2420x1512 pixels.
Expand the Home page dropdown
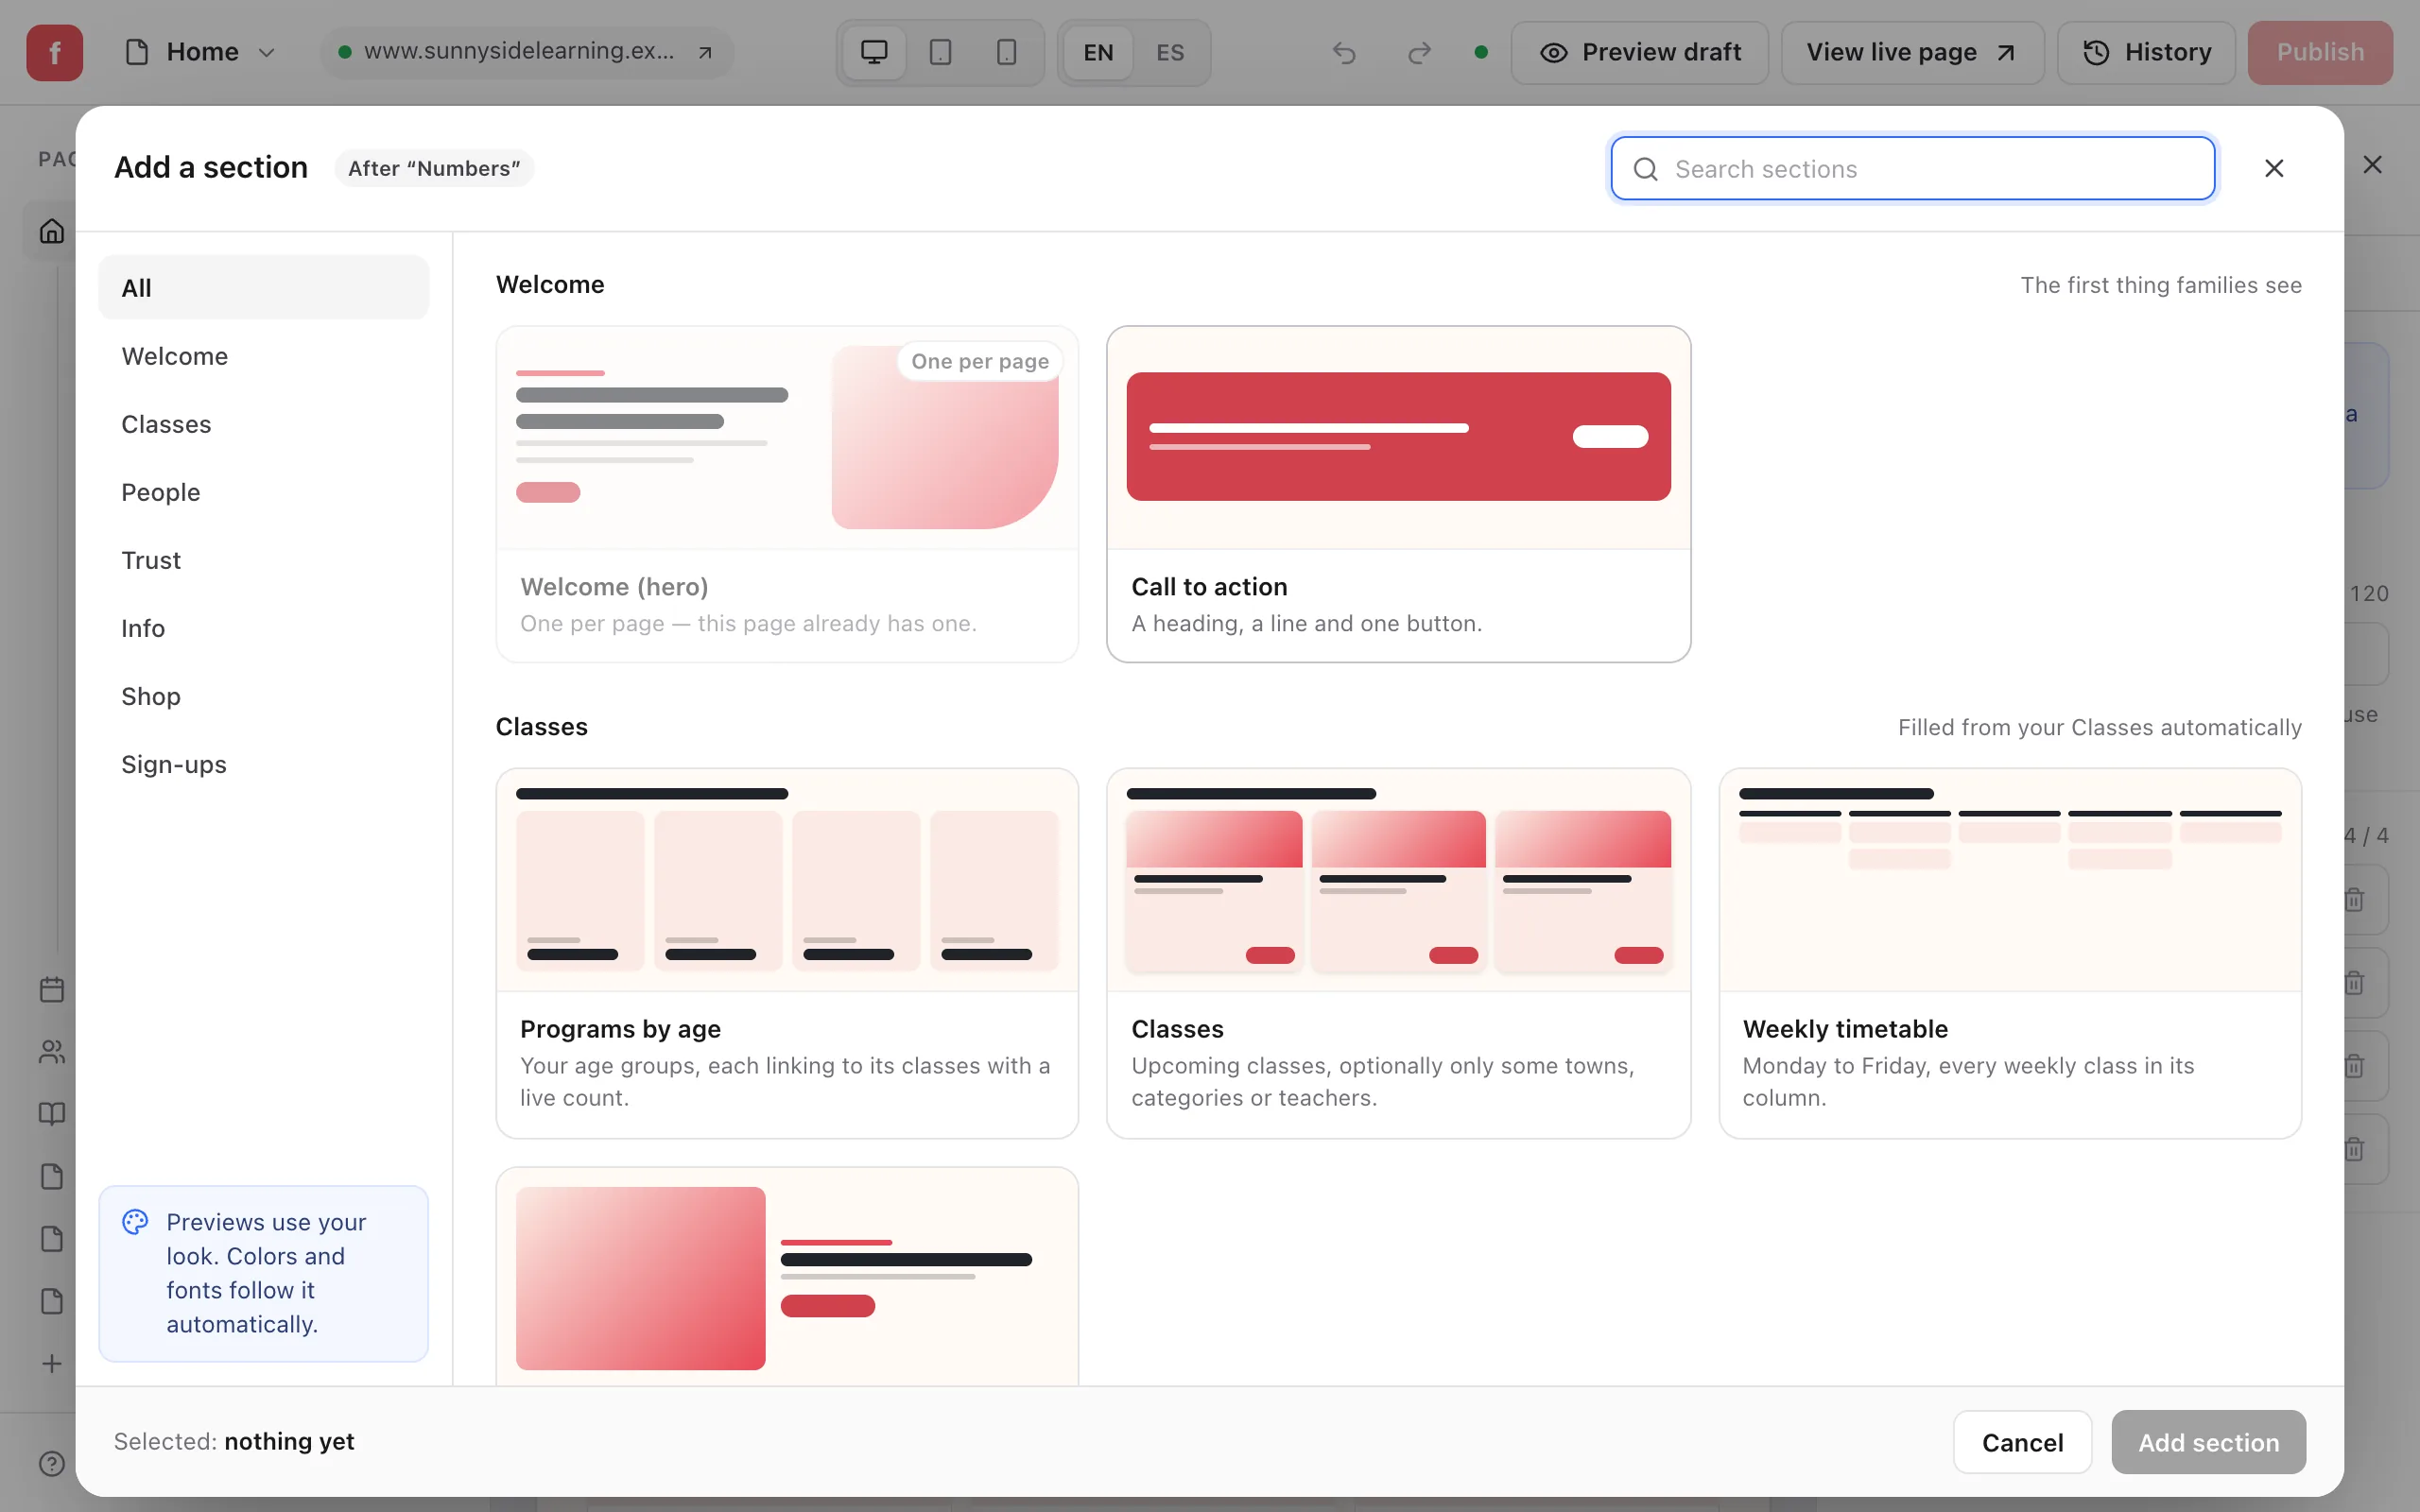click(201, 52)
